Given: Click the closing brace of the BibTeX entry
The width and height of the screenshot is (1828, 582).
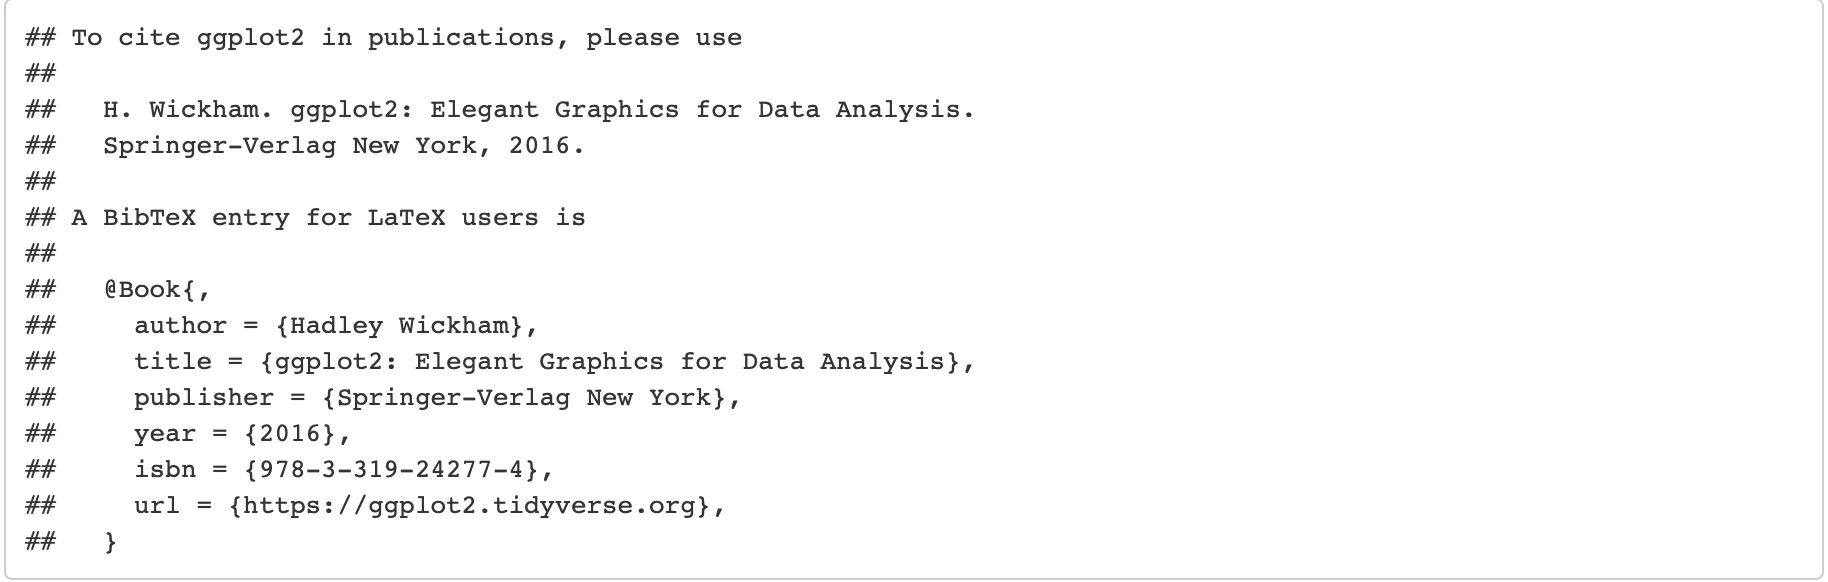Looking at the screenshot, I should tap(111, 542).
